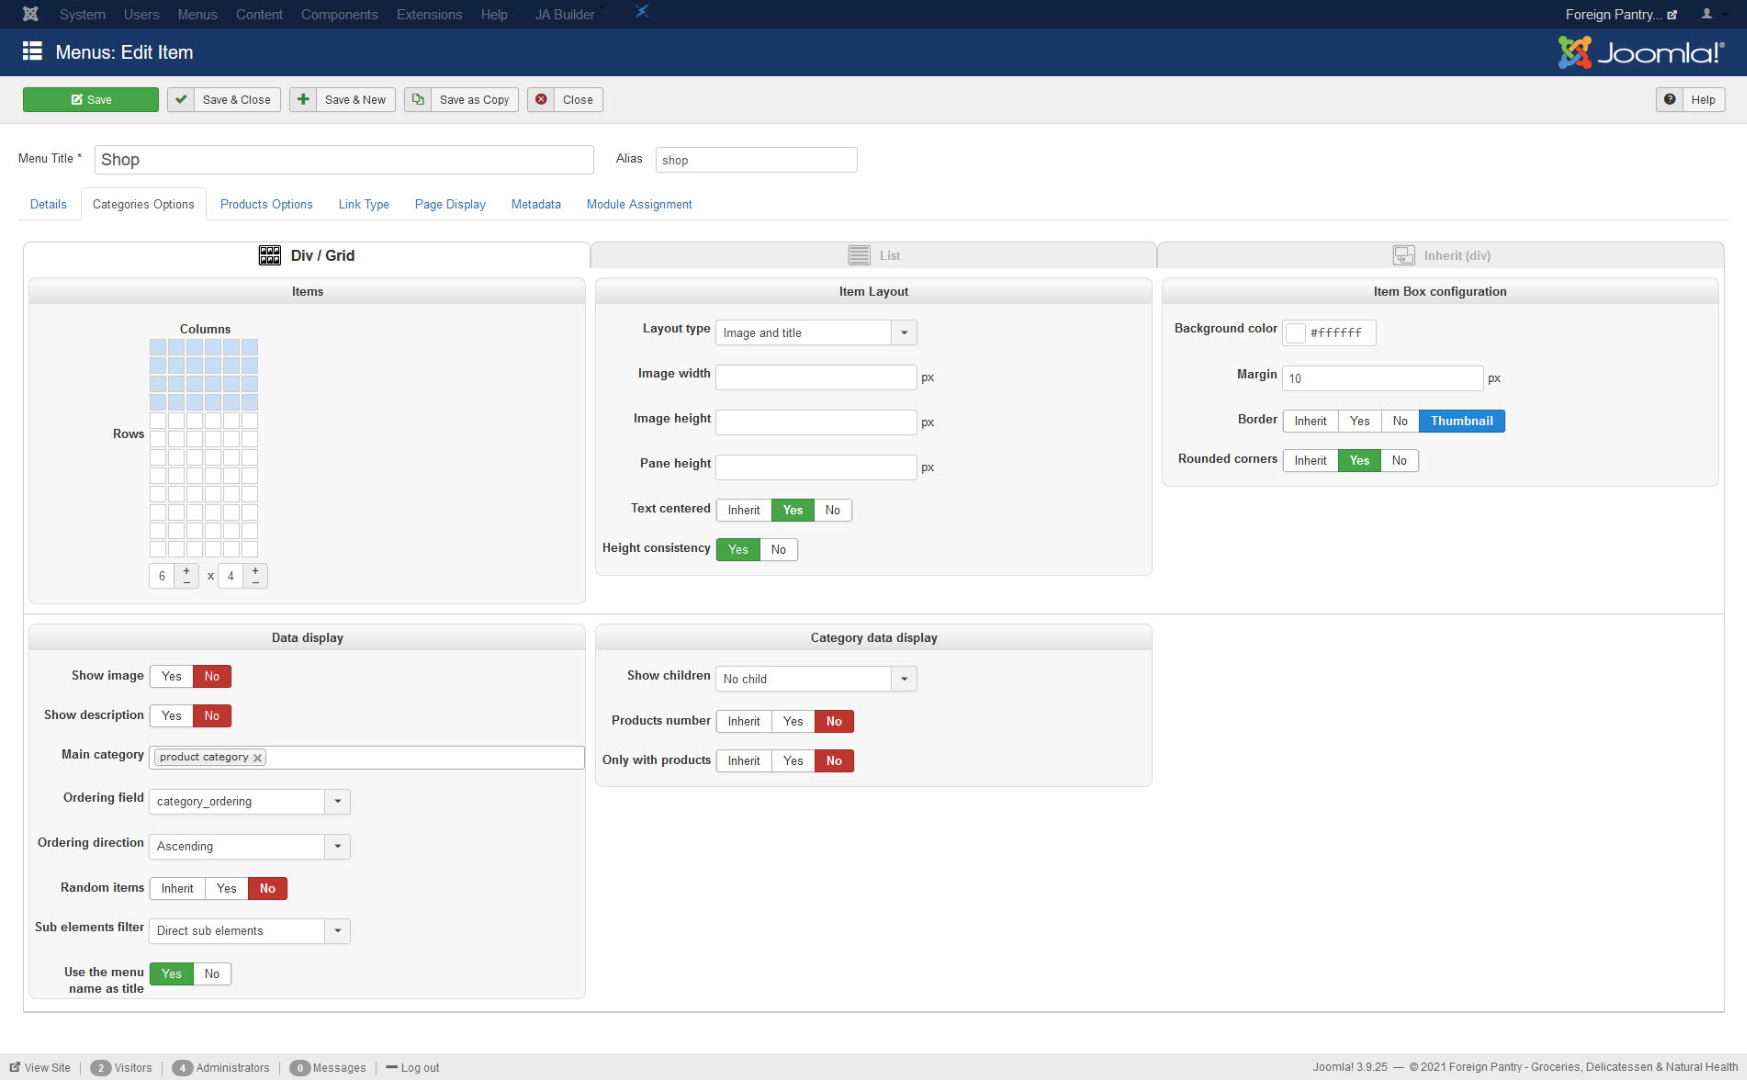The image size is (1747, 1080).
Task: Click the Image height input field
Action: pyautogui.click(x=816, y=423)
